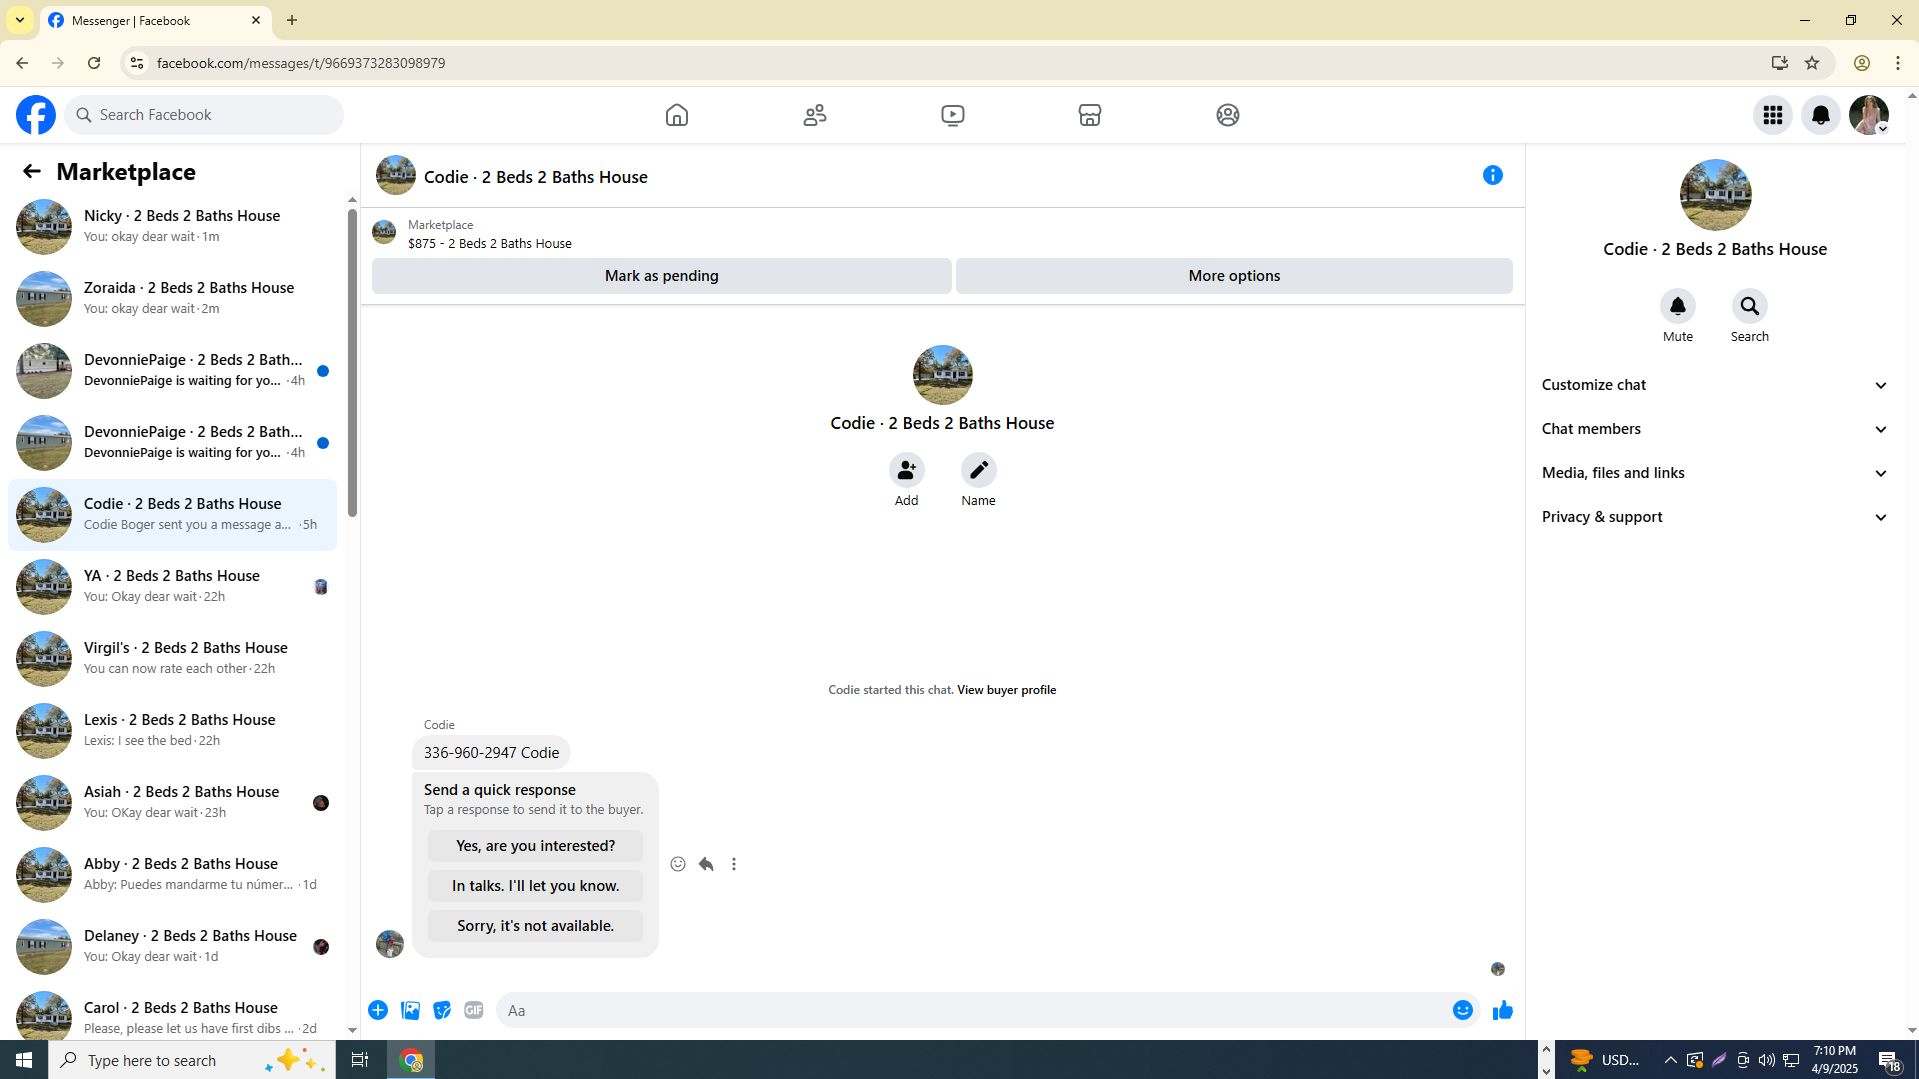1919x1079 pixels.
Task: Search in conversation
Action: point(1750,306)
